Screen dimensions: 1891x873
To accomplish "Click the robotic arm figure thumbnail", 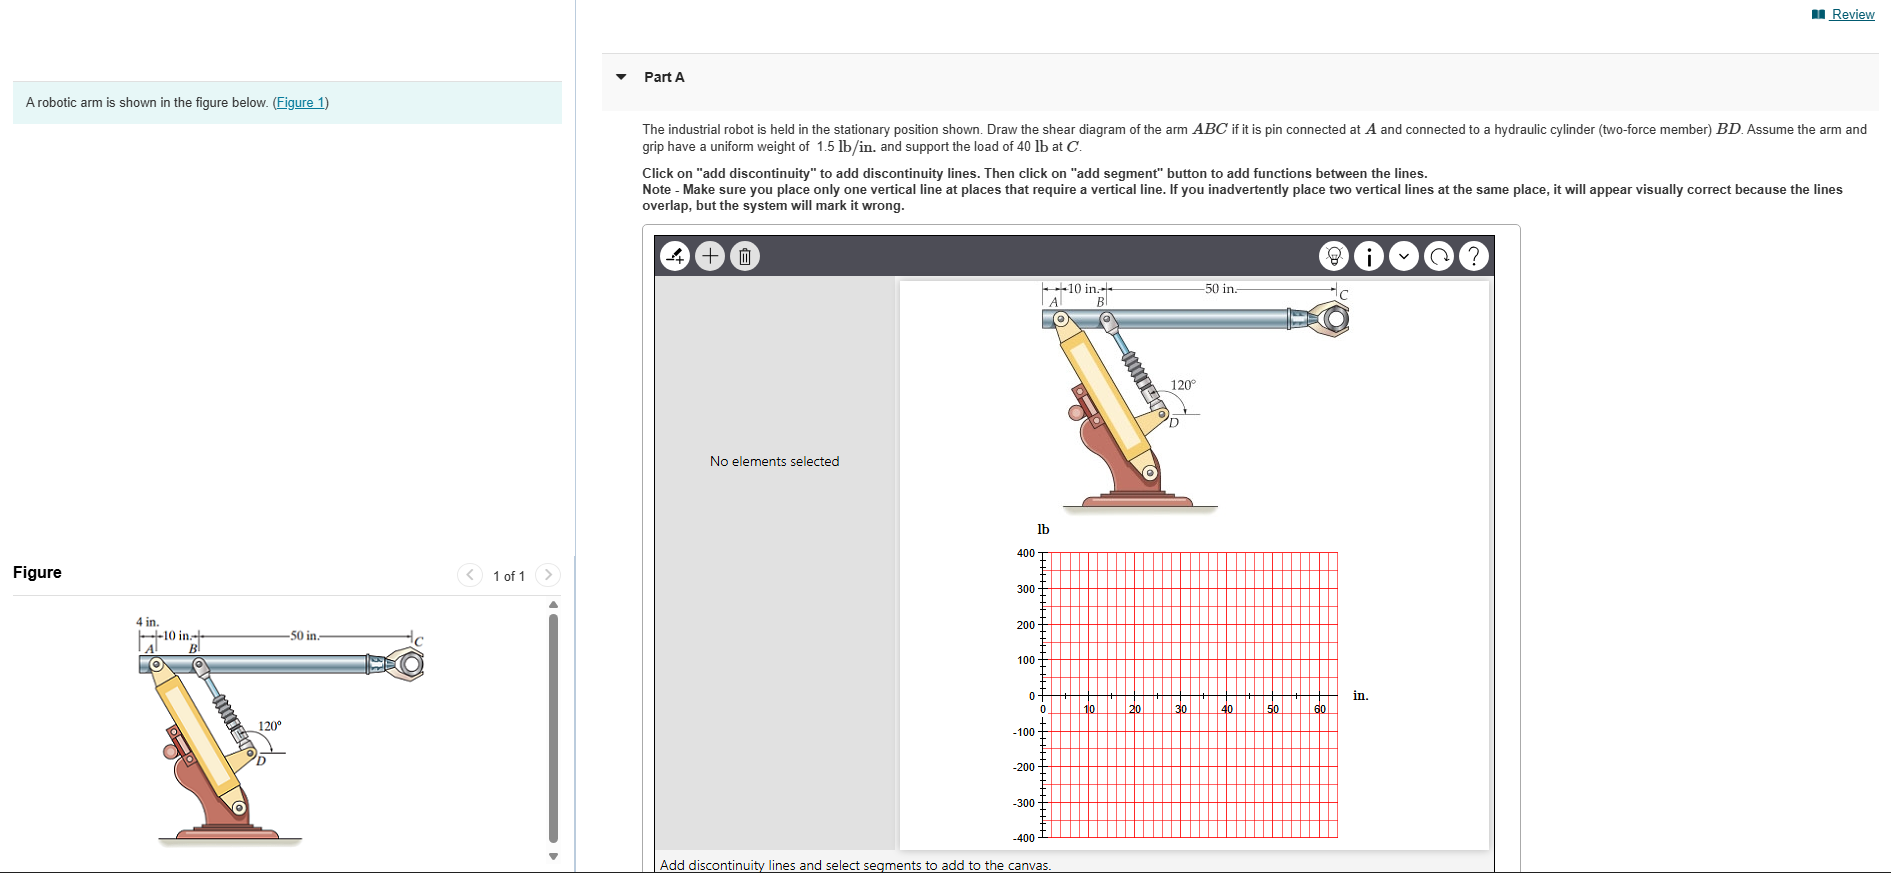I will pos(281,730).
